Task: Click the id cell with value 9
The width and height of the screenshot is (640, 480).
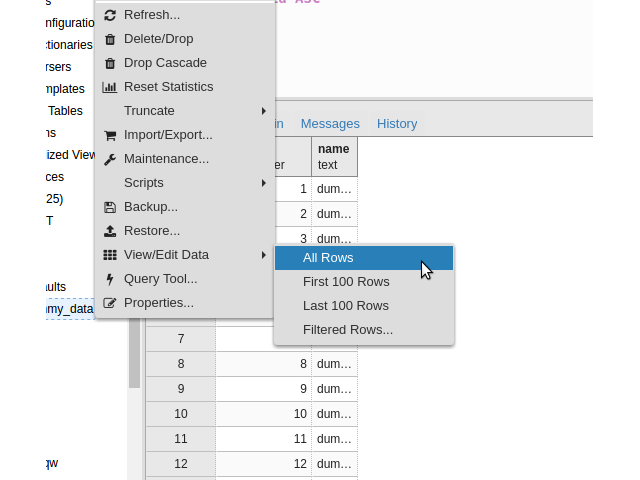Action: click(x=264, y=389)
